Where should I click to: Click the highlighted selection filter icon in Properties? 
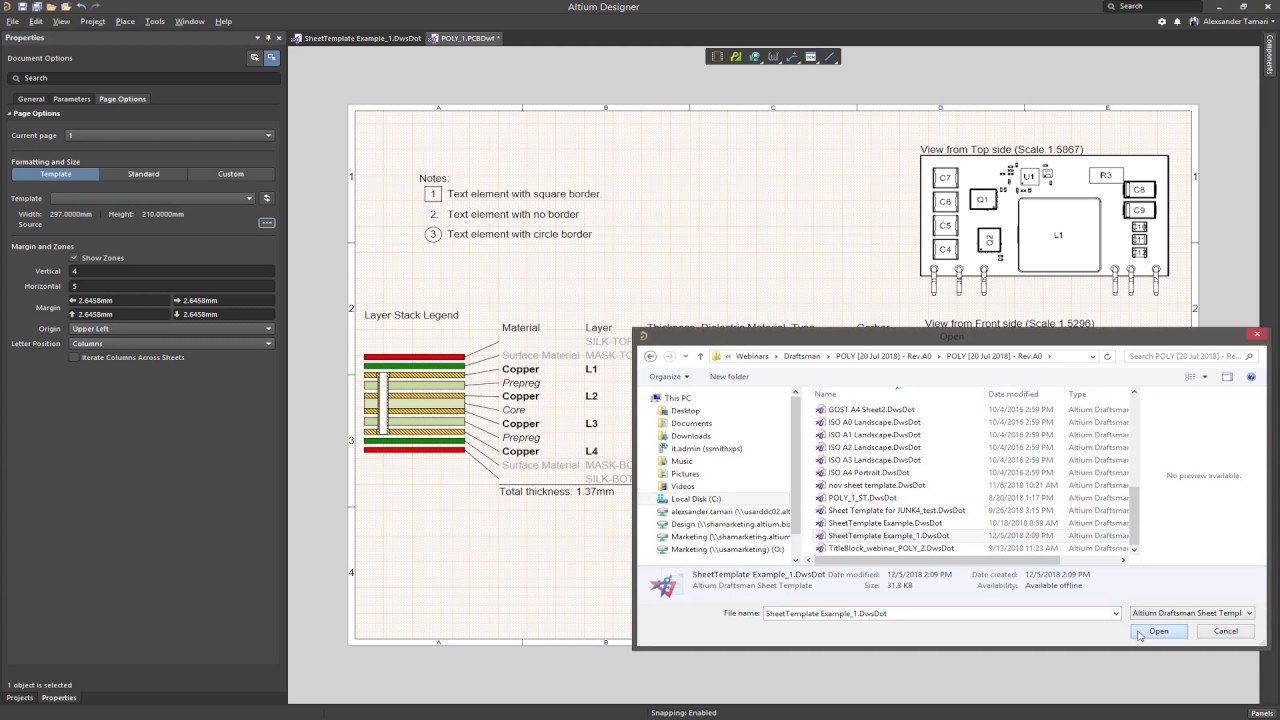click(x=271, y=58)
